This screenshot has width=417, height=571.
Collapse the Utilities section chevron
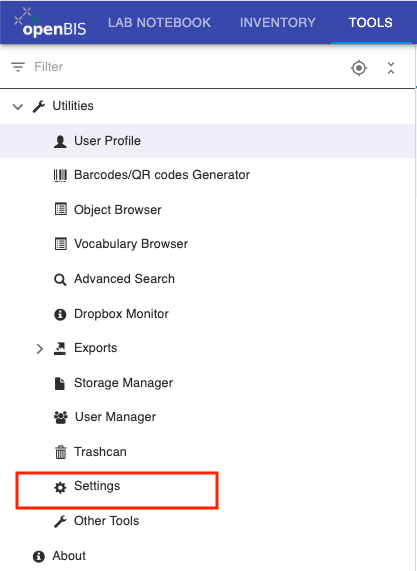[18, 107]
